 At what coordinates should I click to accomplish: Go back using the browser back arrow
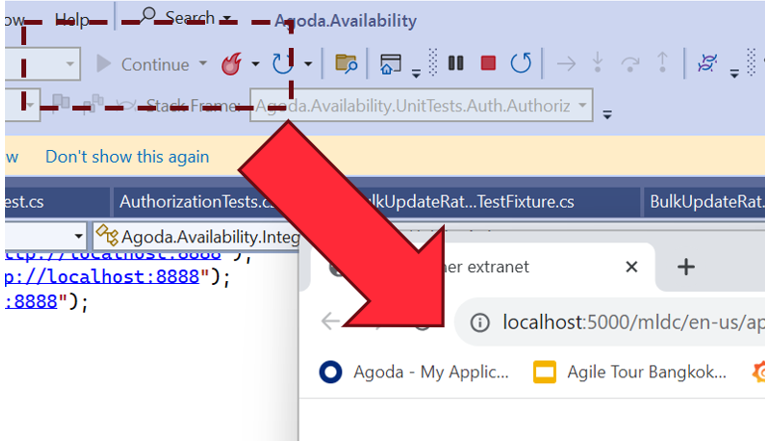[x=330, y=321]
